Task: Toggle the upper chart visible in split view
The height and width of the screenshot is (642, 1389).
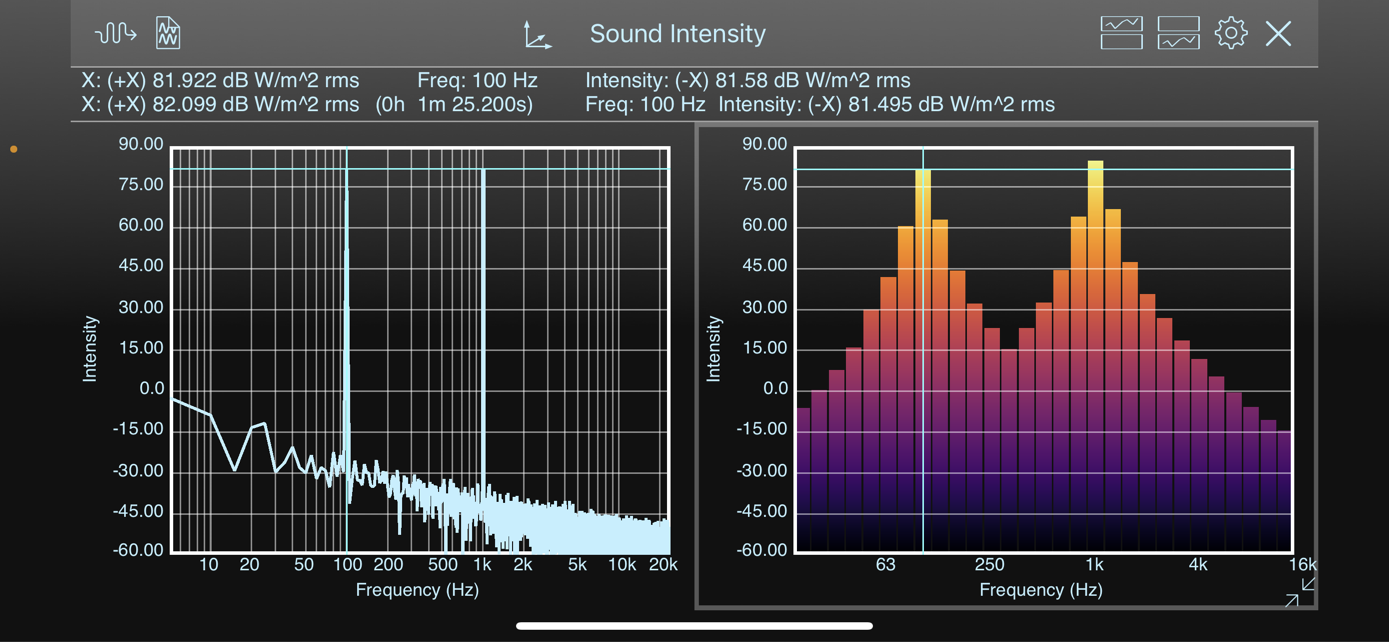Action: pyautogui.click(x=1121, y=32)
